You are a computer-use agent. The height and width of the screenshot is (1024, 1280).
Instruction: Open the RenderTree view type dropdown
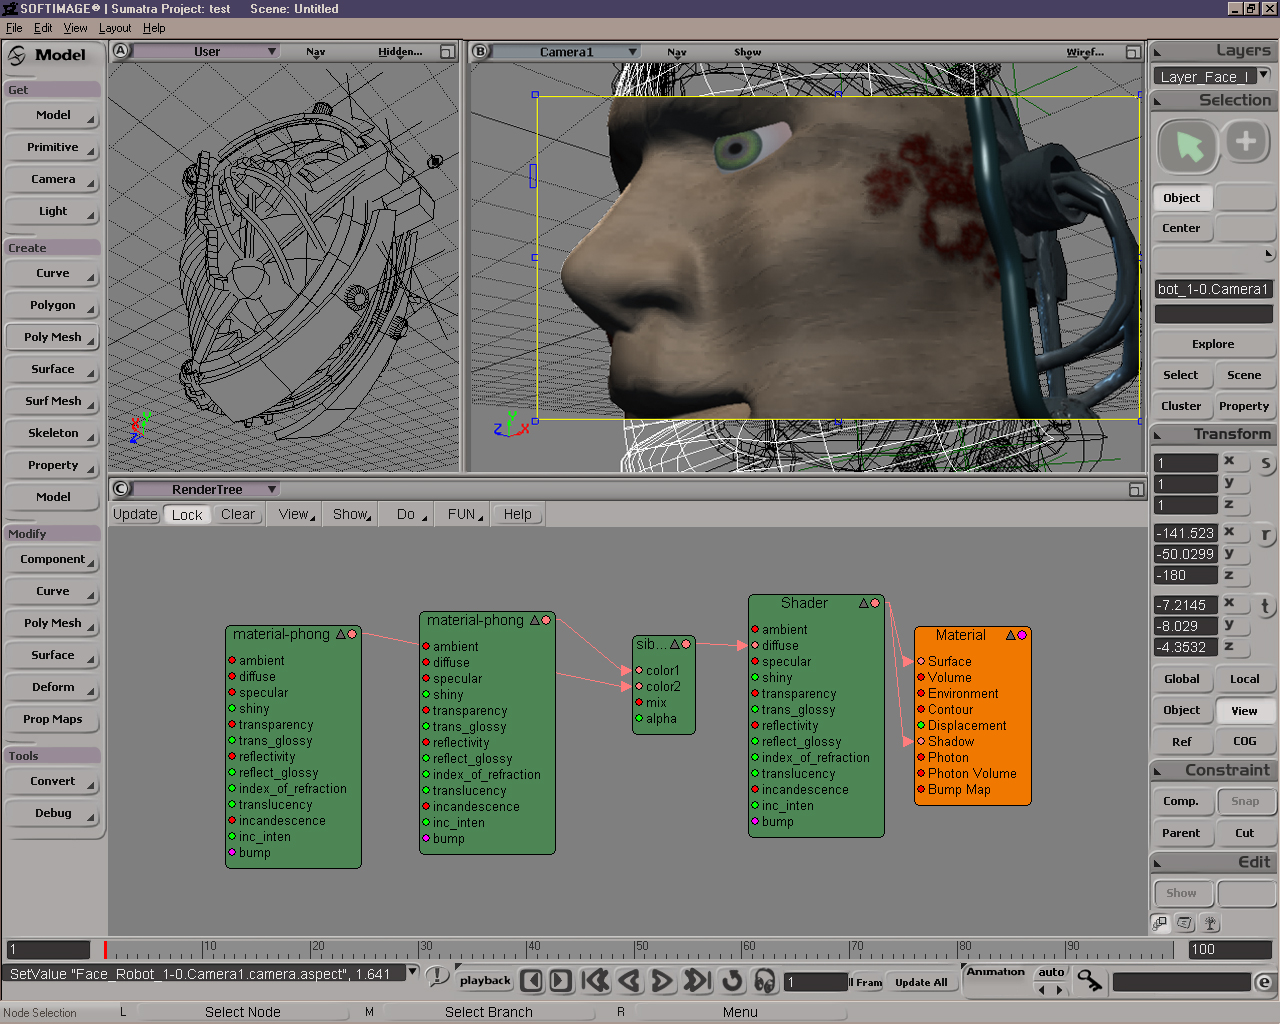click(x=271, y=489)
